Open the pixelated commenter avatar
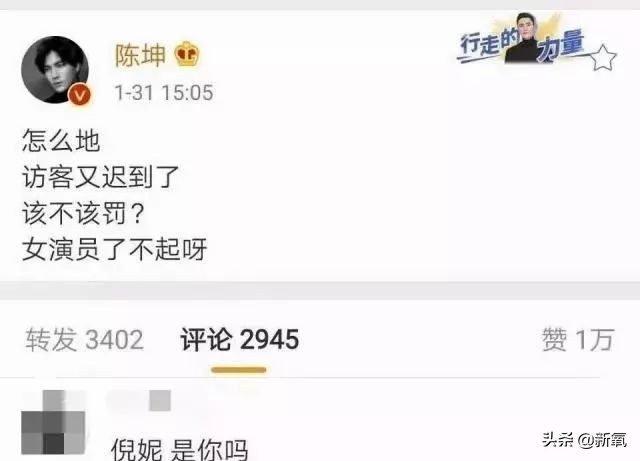Screen dimensions: 640x461 point(53,422)
